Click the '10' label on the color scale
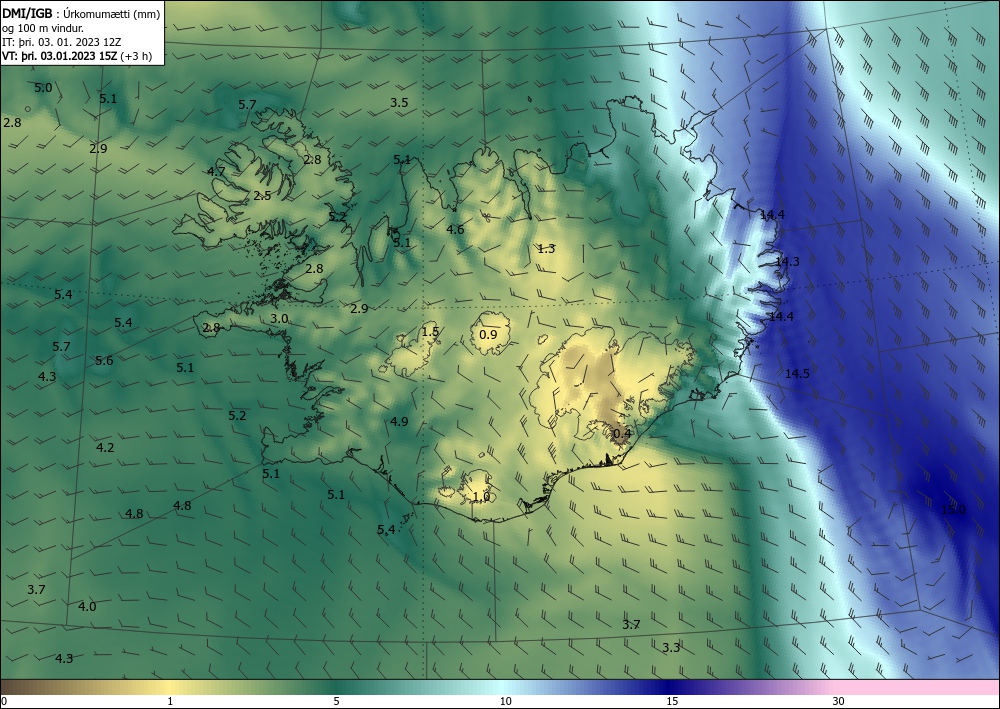Viewport: 1000px width, 709px height. pos(505,702)
